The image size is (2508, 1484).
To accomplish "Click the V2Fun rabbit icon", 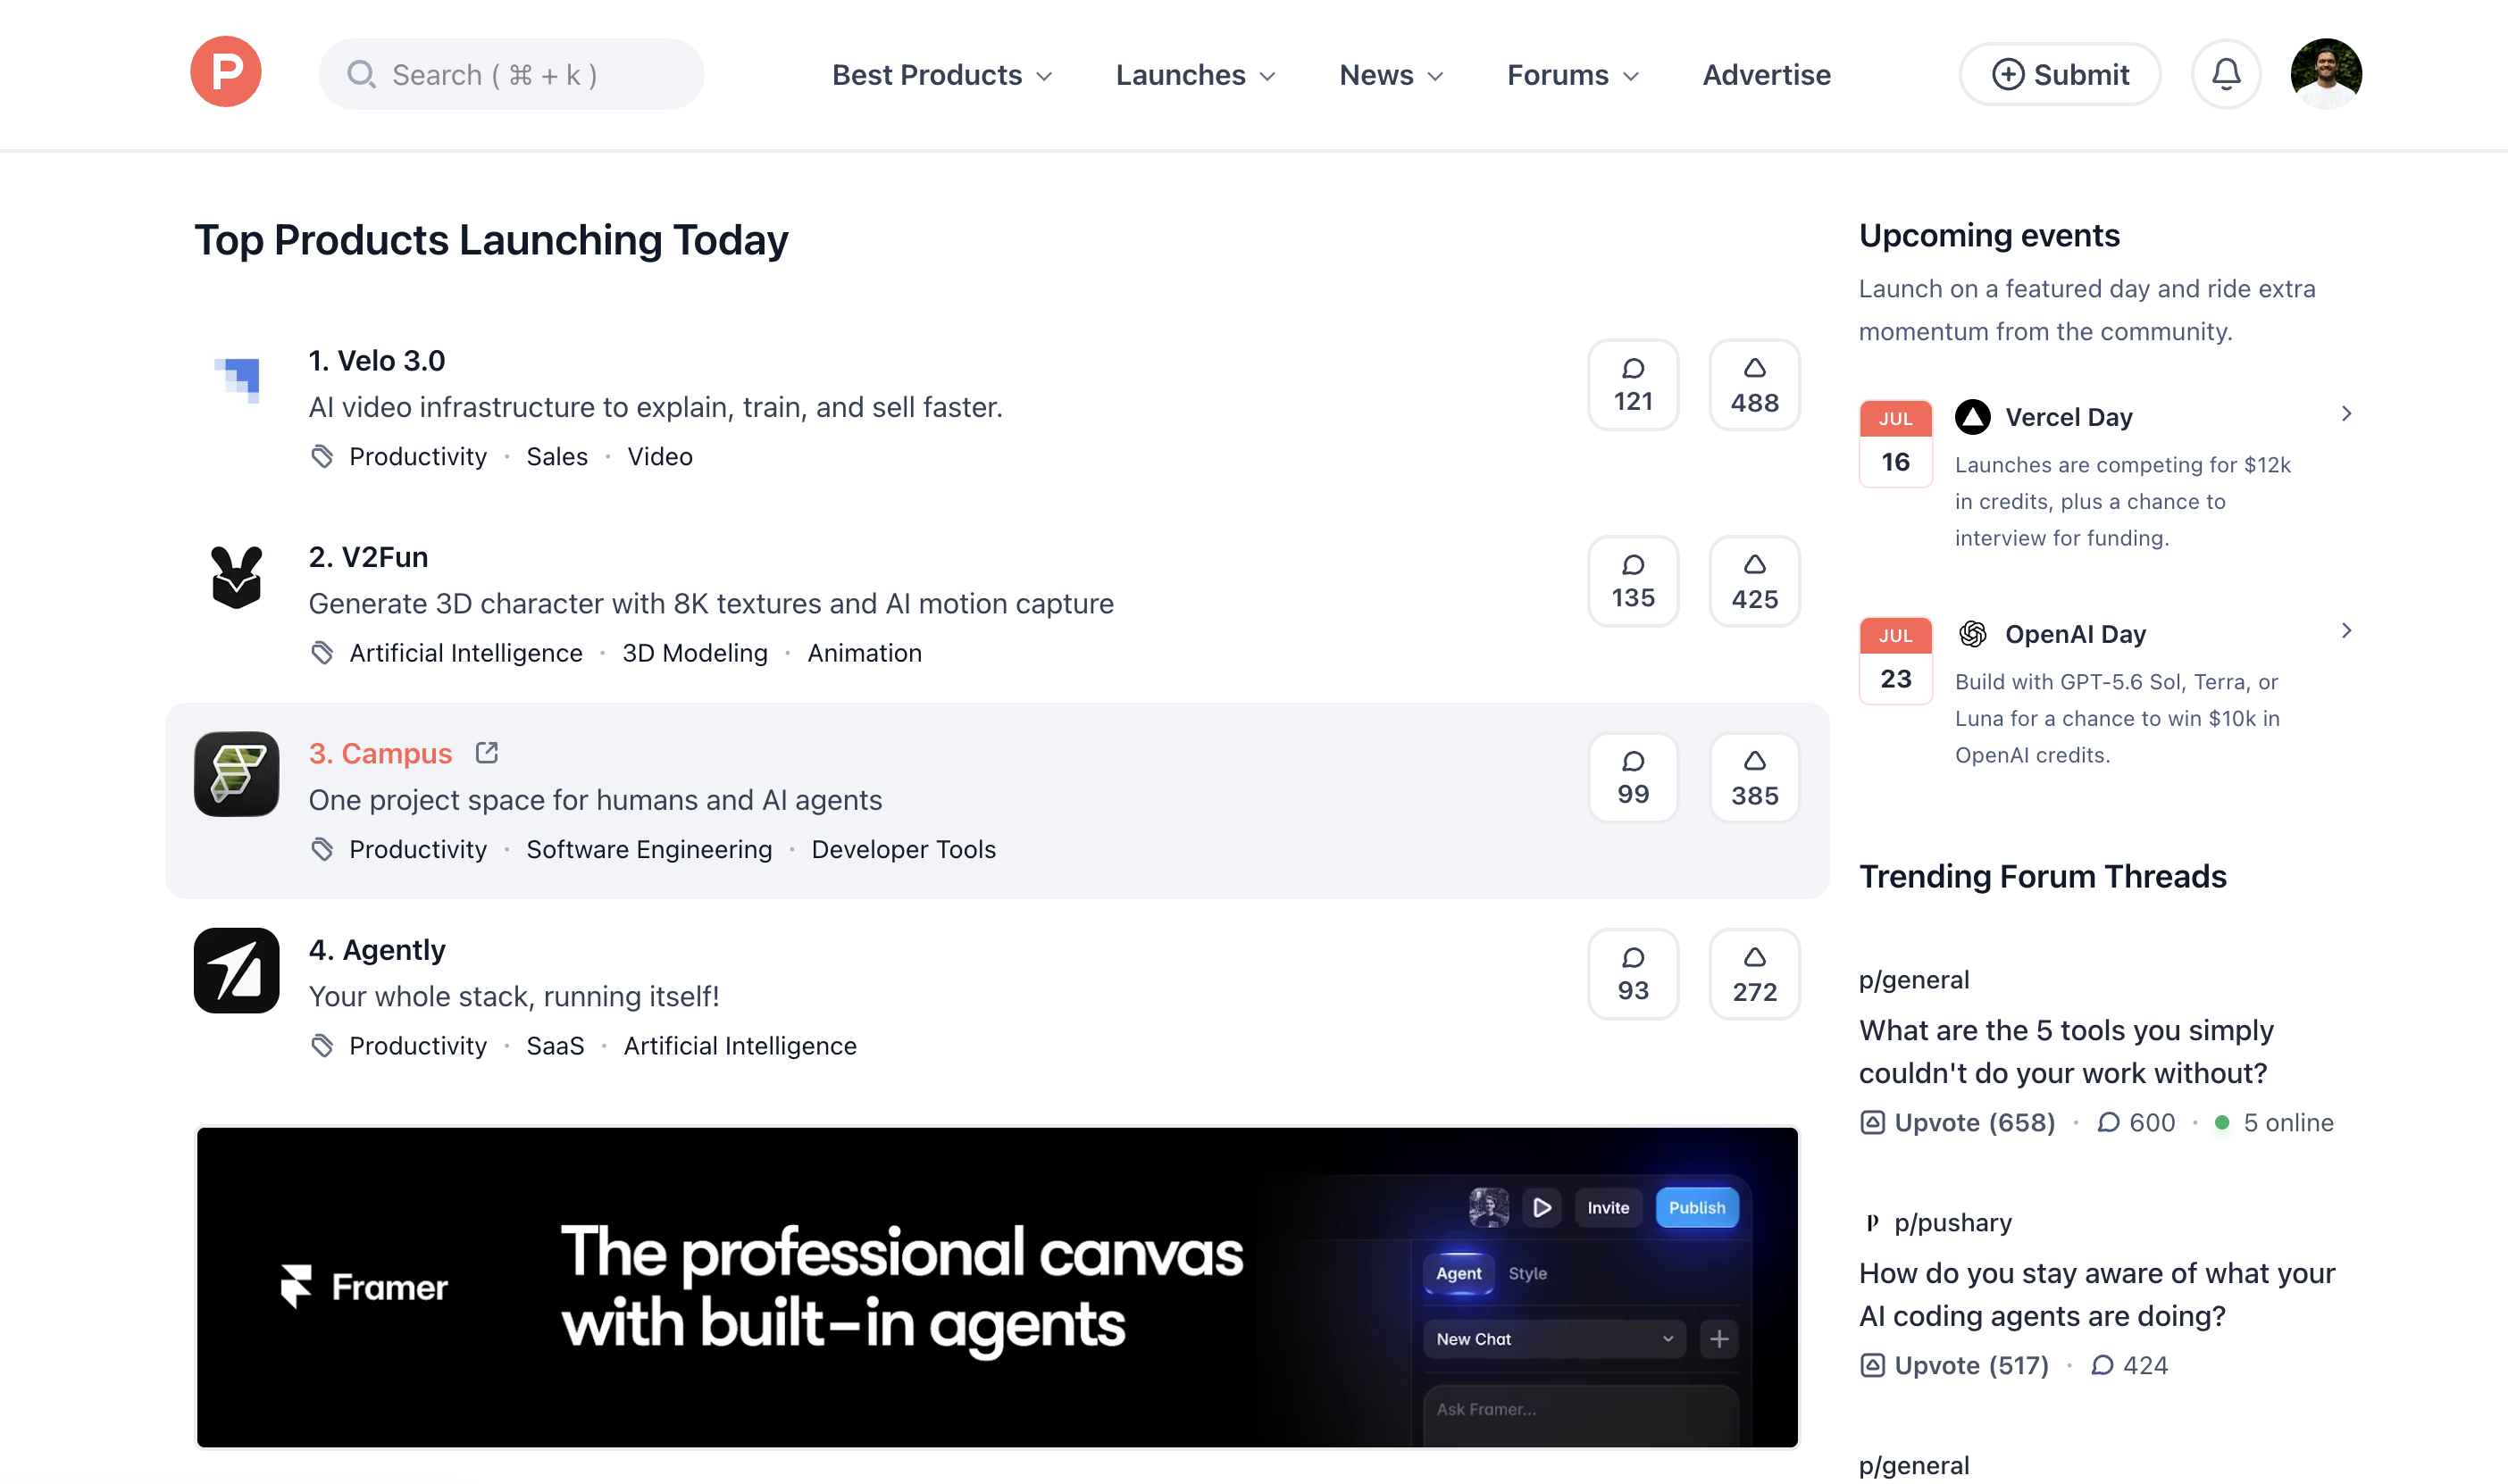I will (x=237, y=577).
